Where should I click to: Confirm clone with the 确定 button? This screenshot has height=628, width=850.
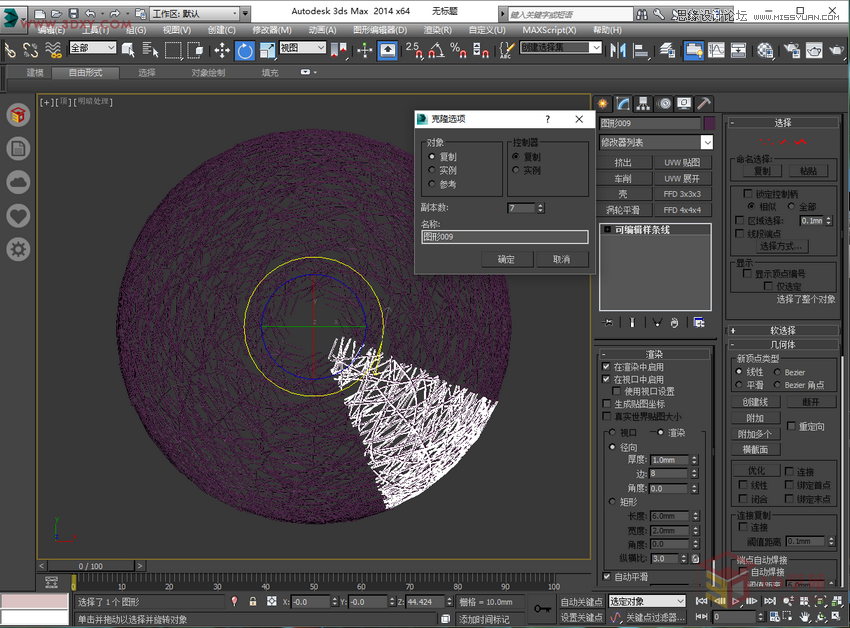point(505,259)
